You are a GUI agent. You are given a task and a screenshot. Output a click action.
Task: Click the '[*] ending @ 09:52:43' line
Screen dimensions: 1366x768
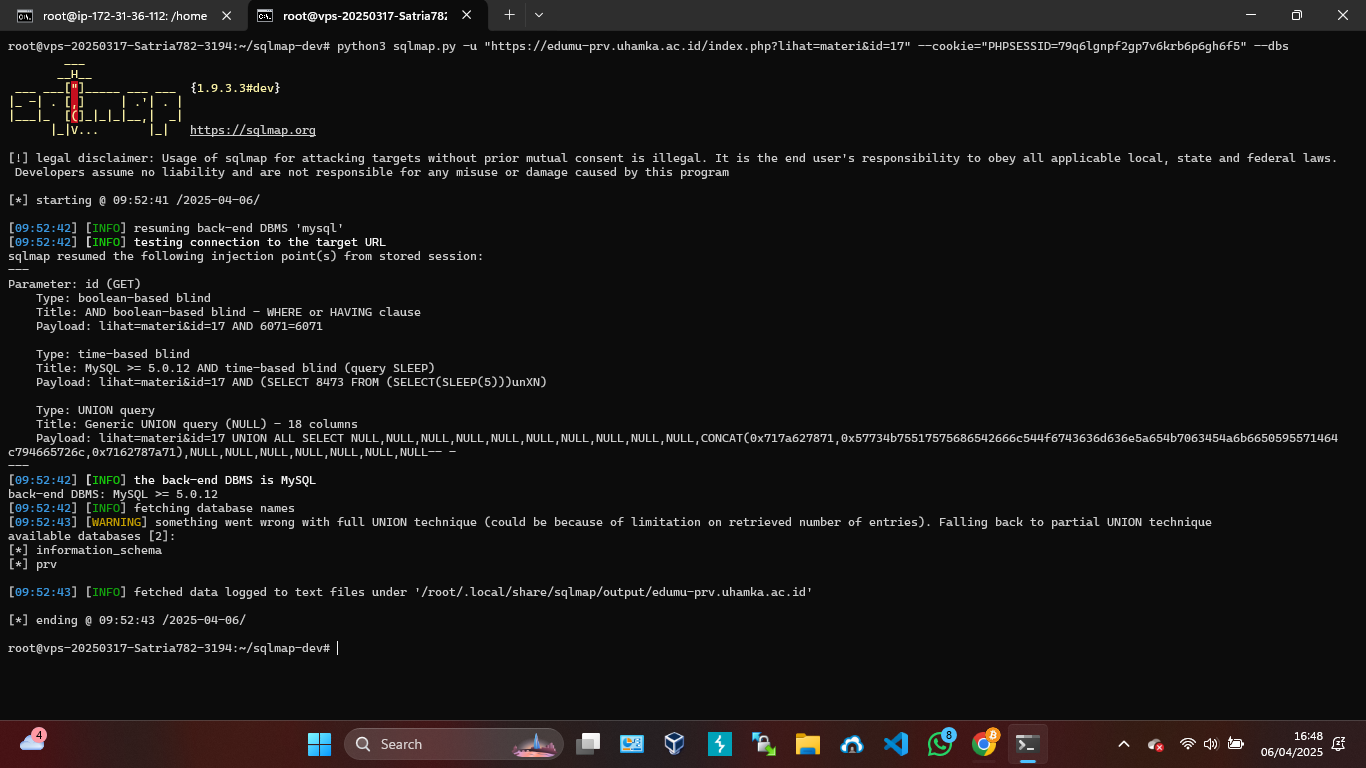tap(127, 620)
